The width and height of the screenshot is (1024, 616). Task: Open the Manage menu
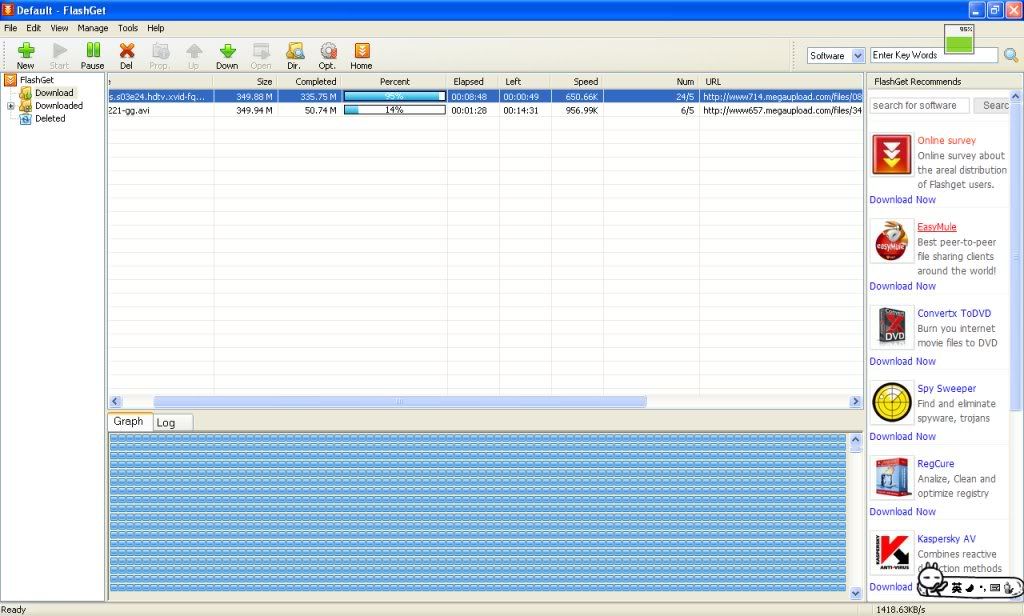tap(93, 28)
